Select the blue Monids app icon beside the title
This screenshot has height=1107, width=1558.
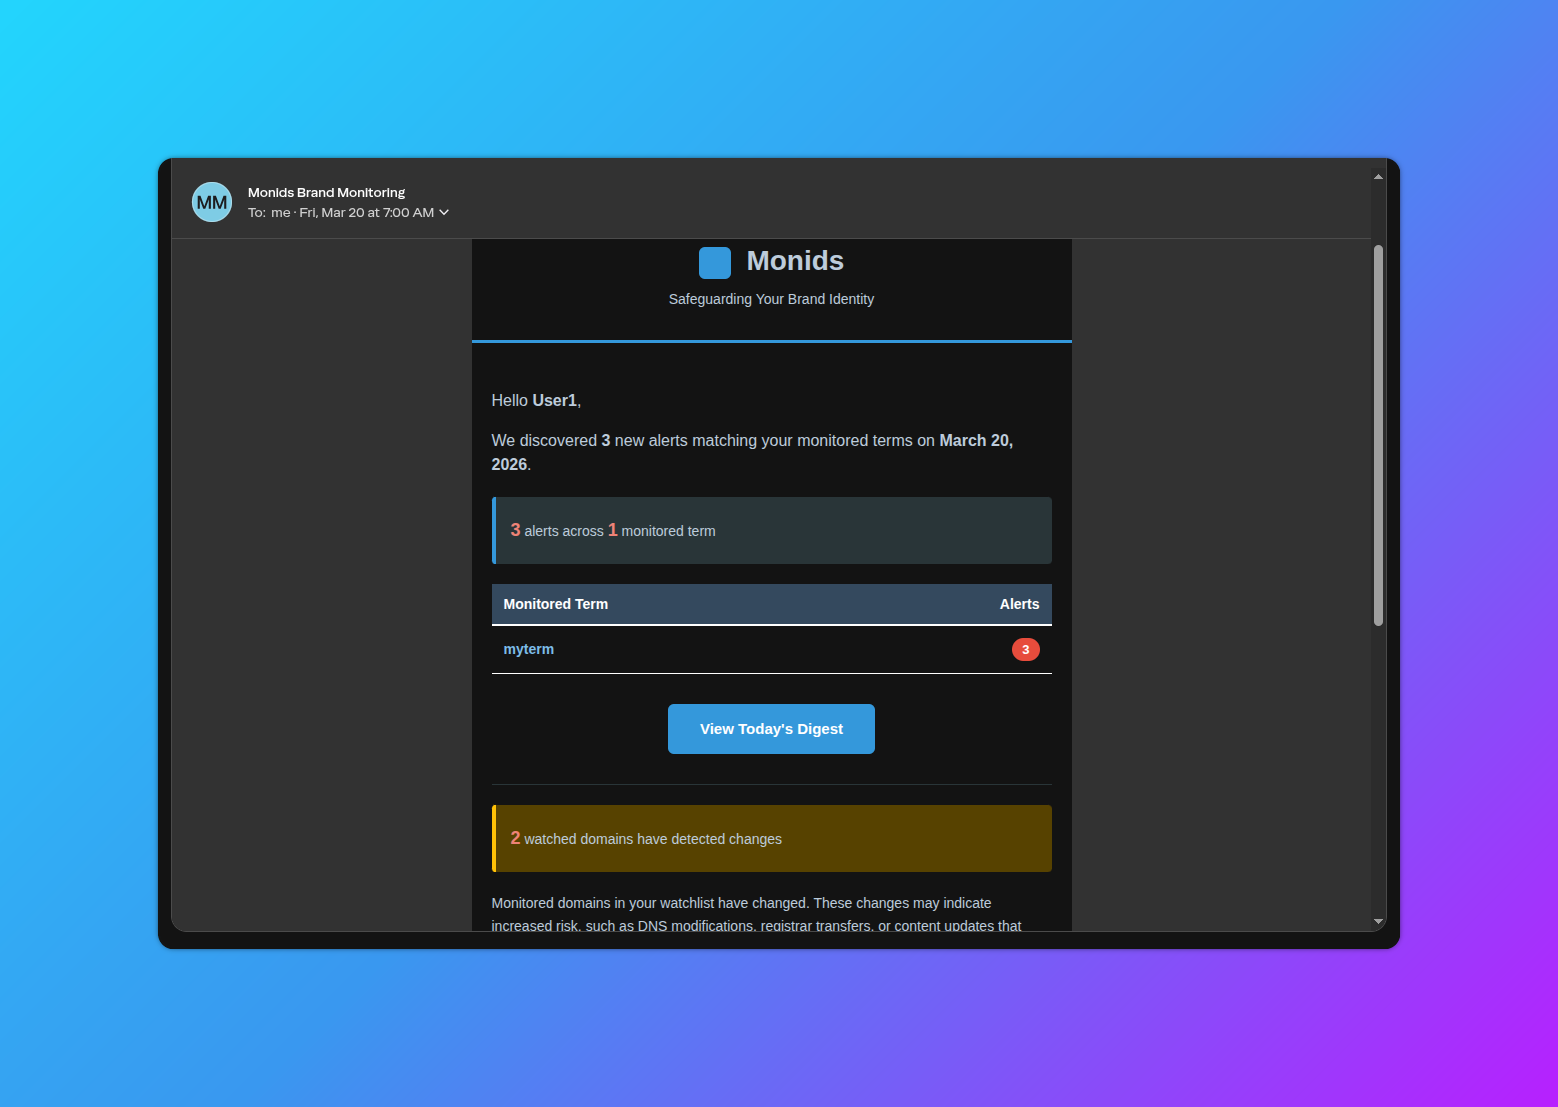(x=714, y=262)
